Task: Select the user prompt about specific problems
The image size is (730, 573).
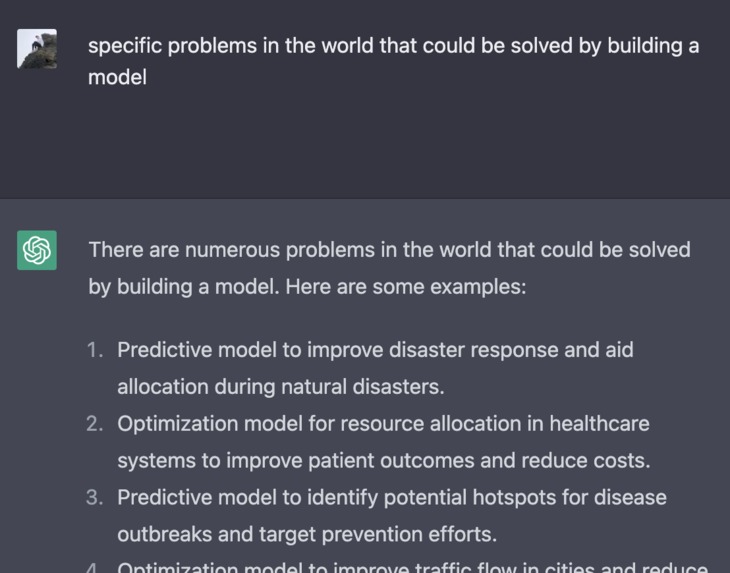Action: [x=393, y=61]
